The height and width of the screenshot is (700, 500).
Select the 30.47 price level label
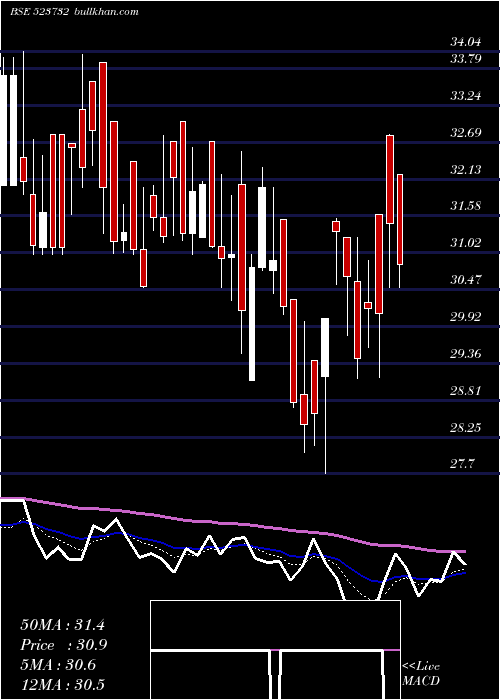click(466, 280)
